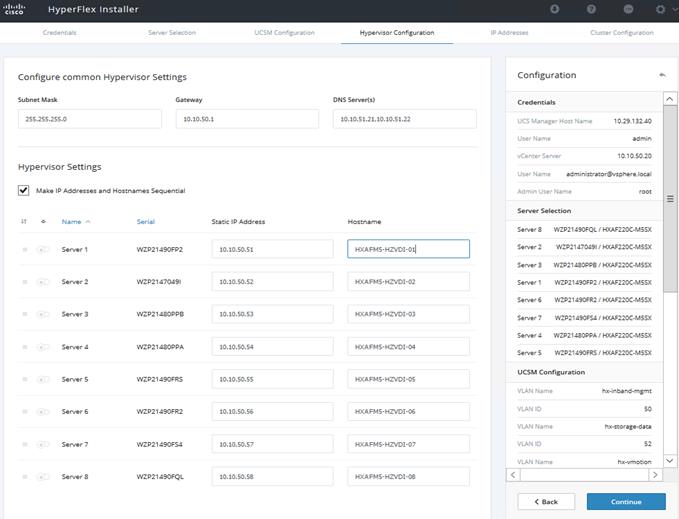This screenshot has height=519, width=679.
Task: Sort the table by Serial column
Action: pos(146,222)
